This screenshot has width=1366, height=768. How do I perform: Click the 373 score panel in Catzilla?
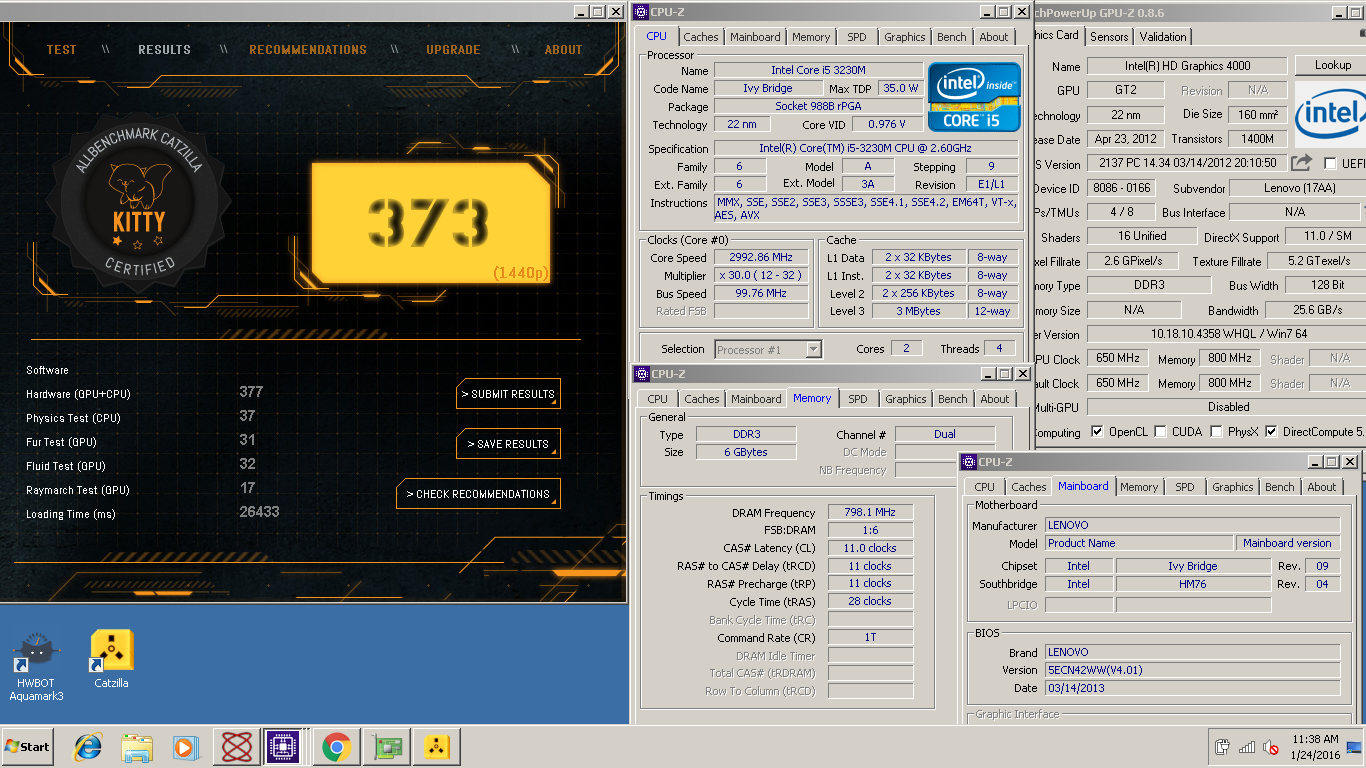[x=430, y=223]
